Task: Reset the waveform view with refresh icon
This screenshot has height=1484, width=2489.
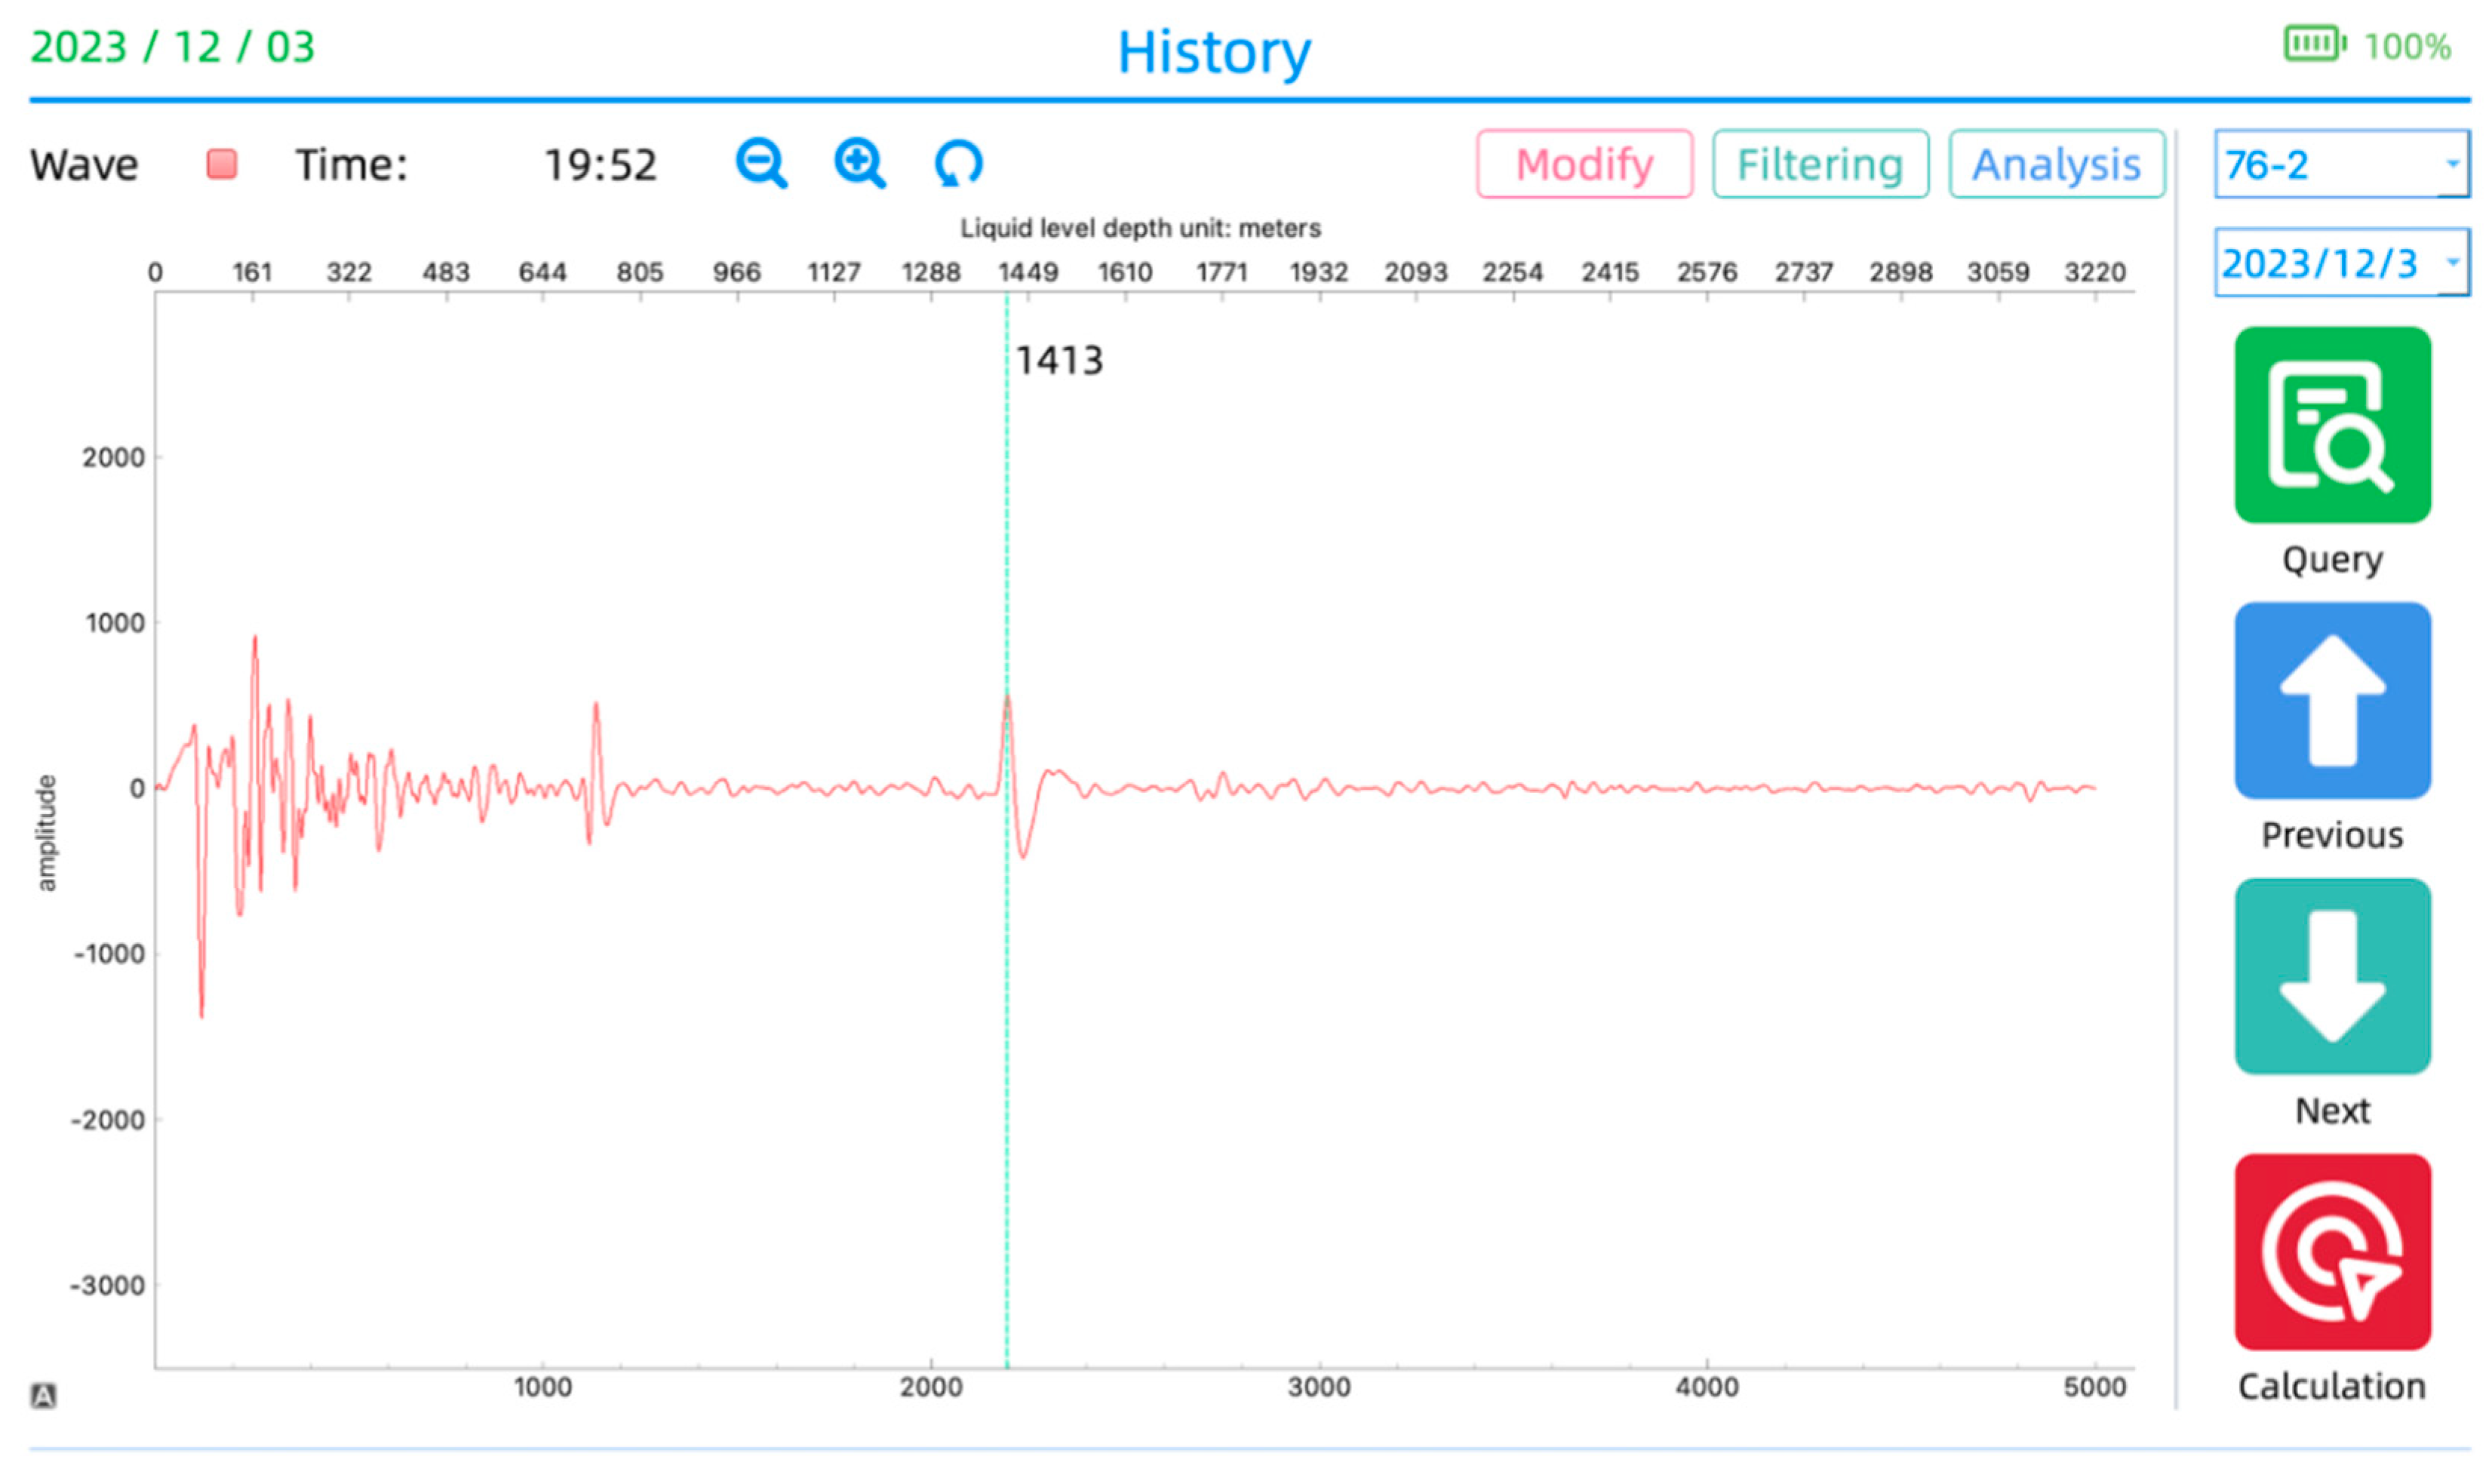Action: click(x=958, y=164)
